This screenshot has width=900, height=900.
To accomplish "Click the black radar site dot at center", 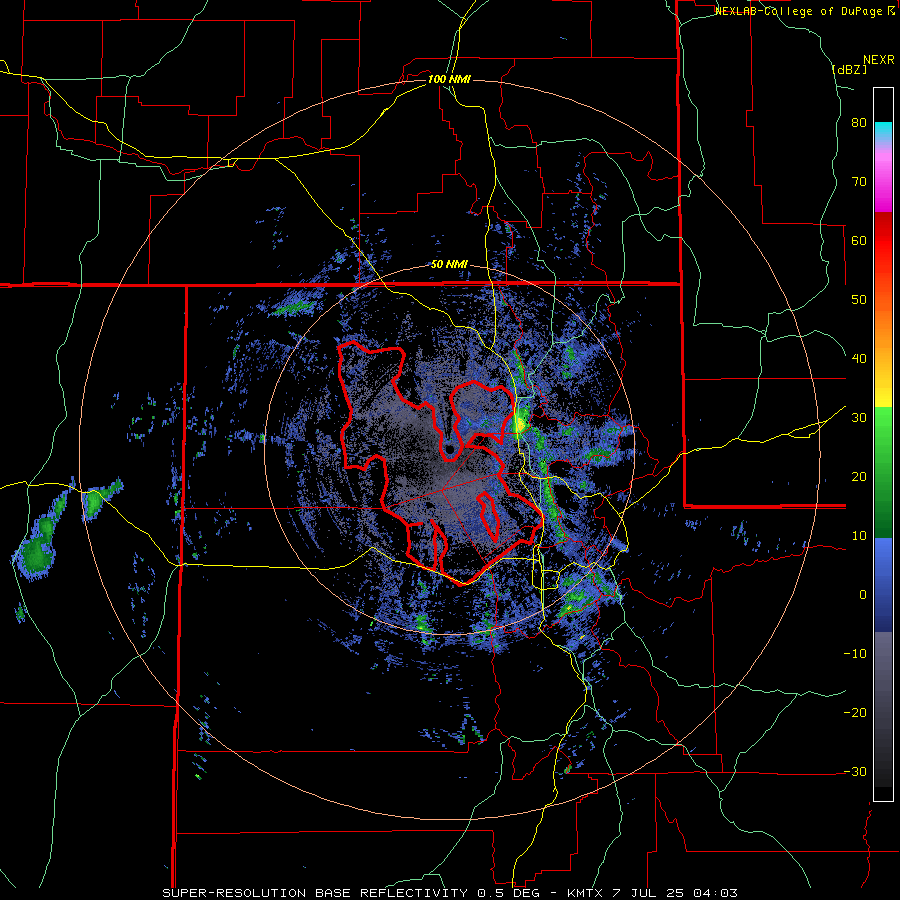I will point(449,448).
